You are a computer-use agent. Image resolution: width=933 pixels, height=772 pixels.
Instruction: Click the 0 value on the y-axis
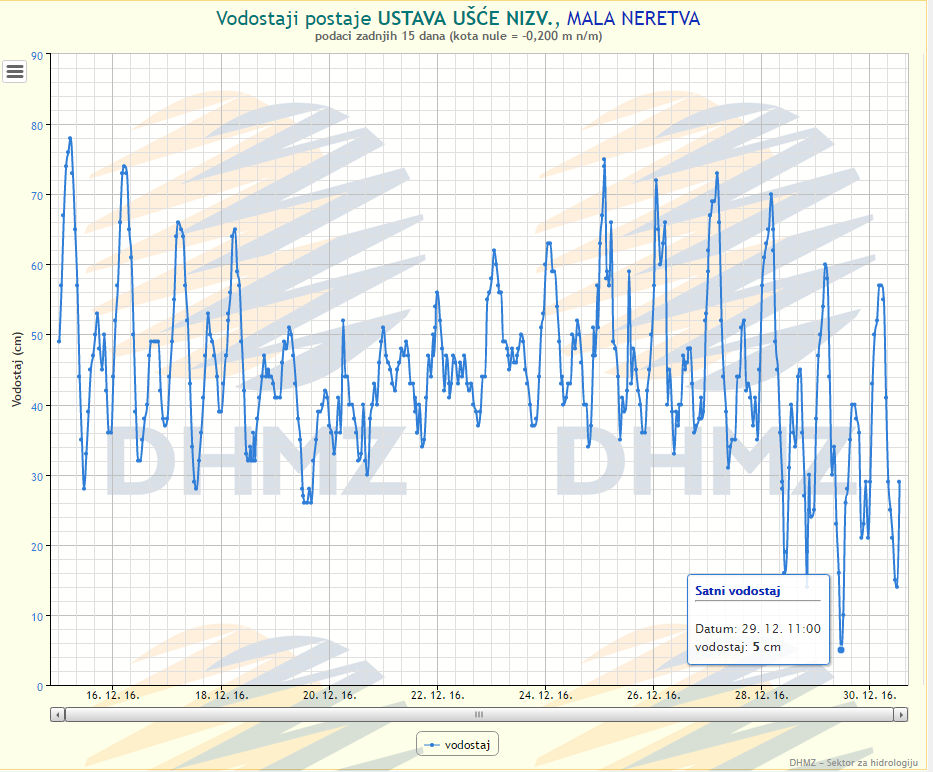coord(40,686)
